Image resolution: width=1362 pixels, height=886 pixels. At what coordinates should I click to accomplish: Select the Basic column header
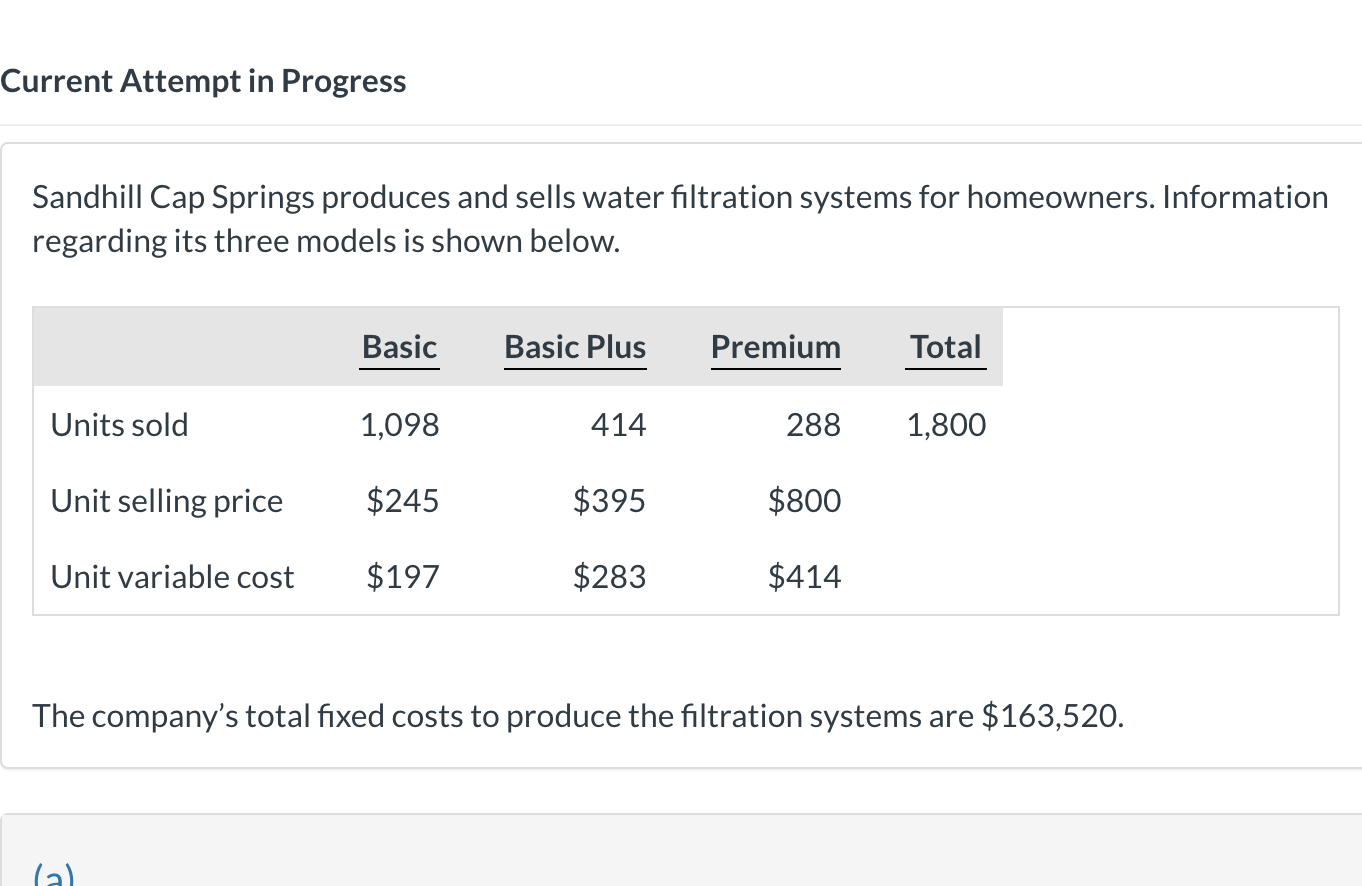pyautogui.click(x=399, y=347)
